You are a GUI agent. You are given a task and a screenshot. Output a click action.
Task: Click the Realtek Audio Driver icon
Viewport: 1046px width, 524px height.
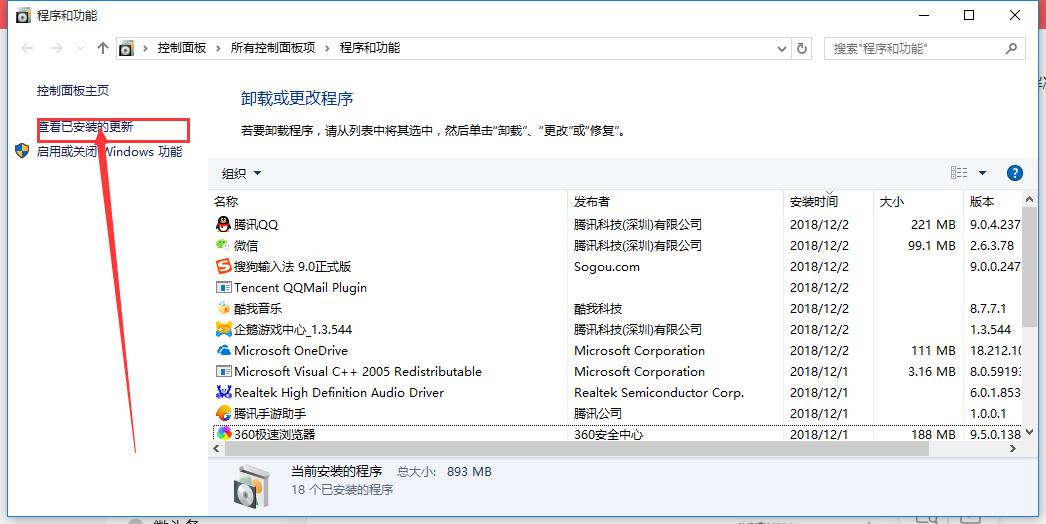pyautogui.click(x=223, y=392)
